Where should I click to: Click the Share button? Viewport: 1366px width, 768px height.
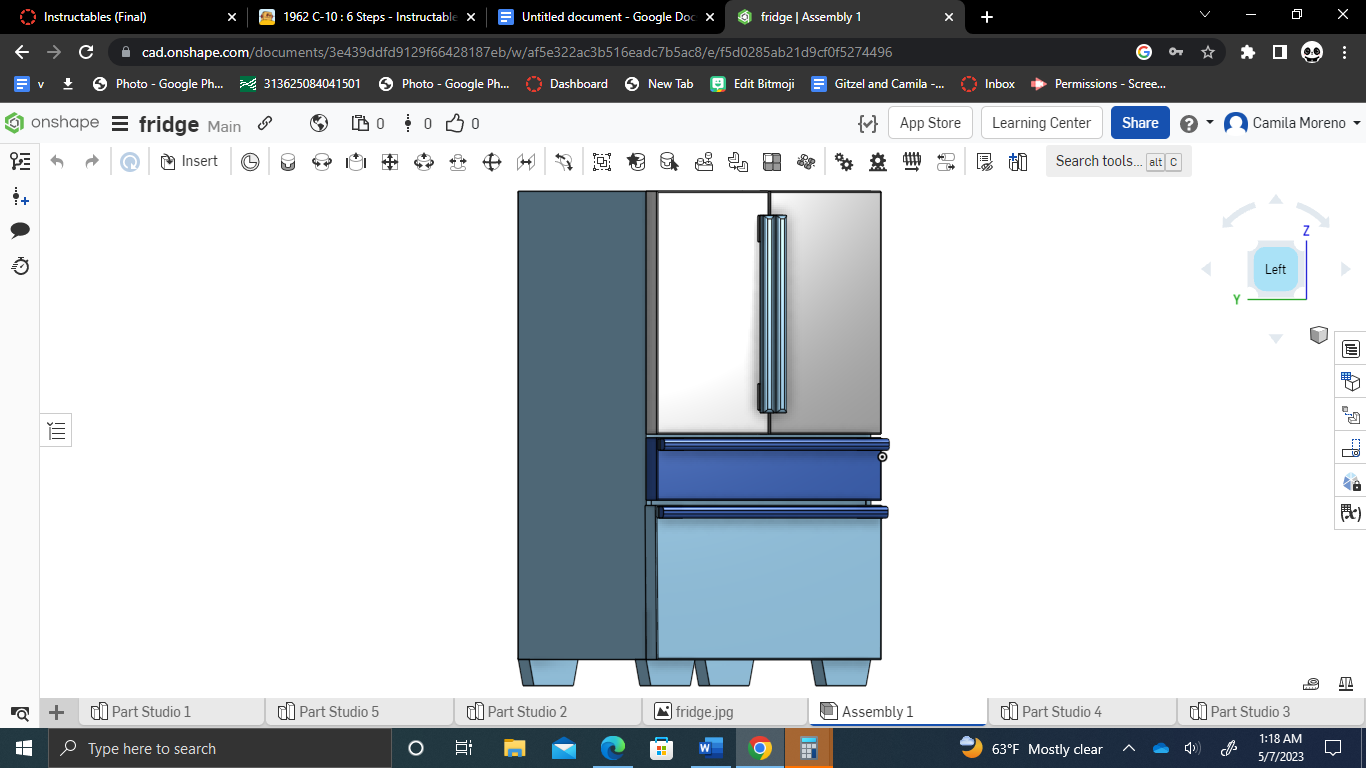pos(1139,122)
